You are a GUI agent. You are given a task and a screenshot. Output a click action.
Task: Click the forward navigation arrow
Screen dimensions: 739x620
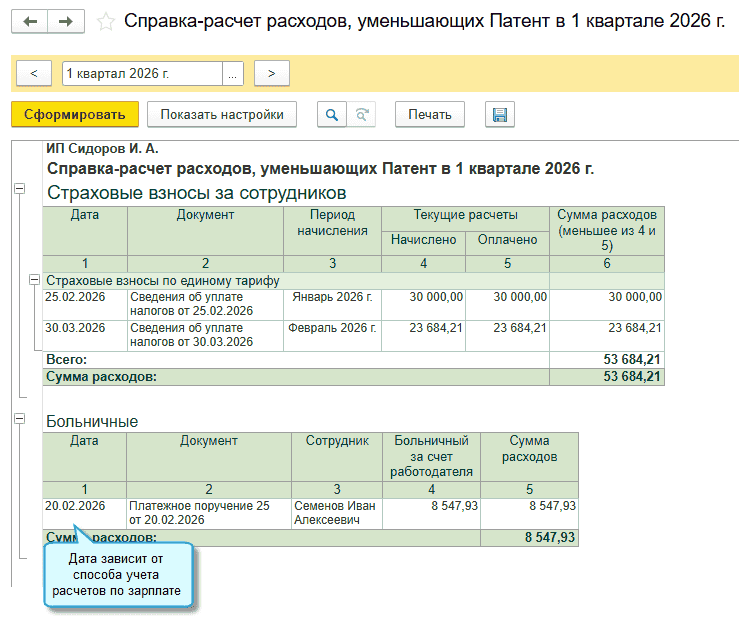tap(66, 21)
